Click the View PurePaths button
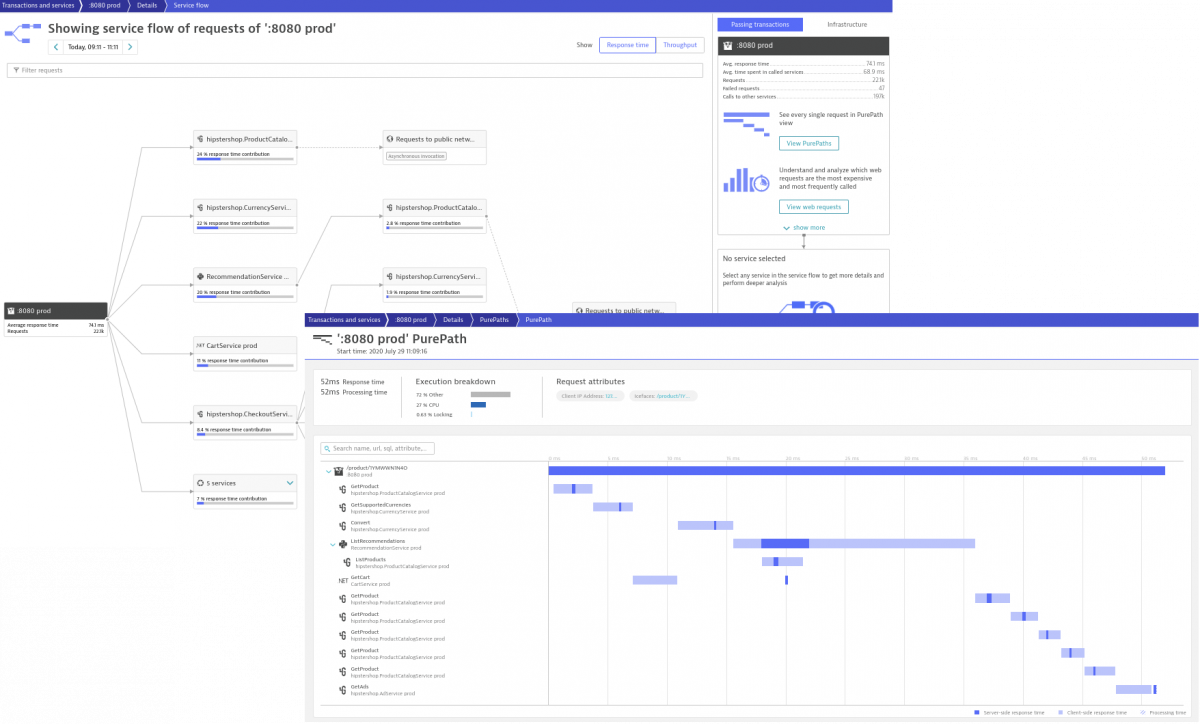Image resolution: width=1200 pixels, height=724 pixels. coord(808,143)
